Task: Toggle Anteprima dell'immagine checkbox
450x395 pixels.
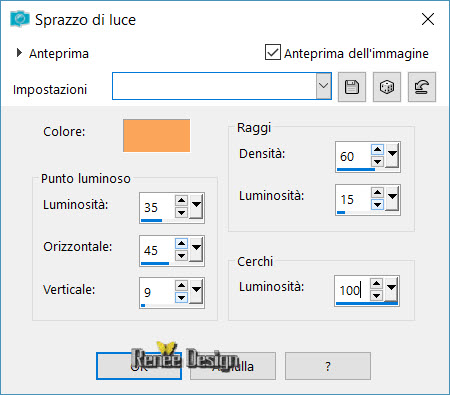Action: click(x=273, y=52)
